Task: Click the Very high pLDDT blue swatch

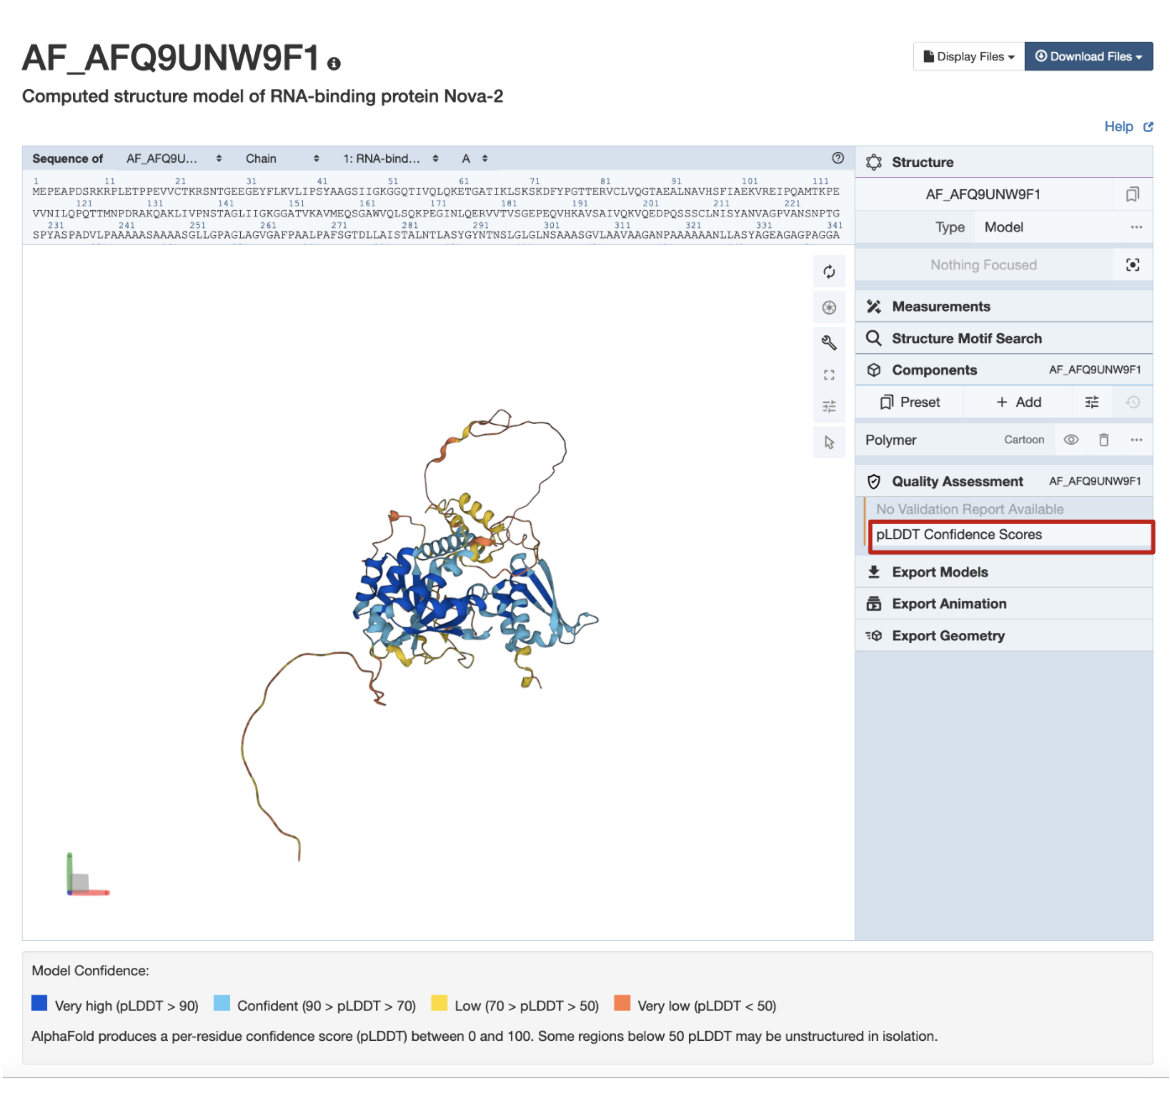Action: coord(40,1004)
